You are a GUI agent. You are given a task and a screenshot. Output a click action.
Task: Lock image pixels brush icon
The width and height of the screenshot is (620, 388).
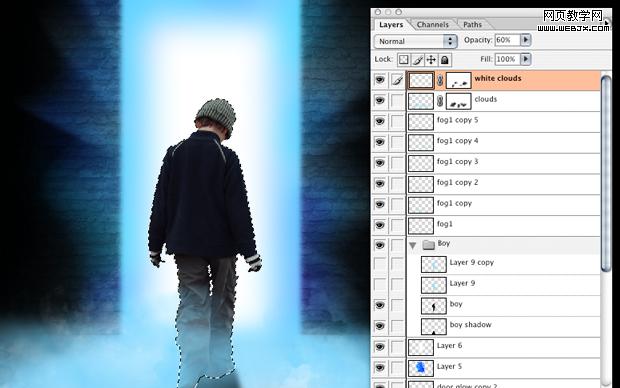point(417,60)
